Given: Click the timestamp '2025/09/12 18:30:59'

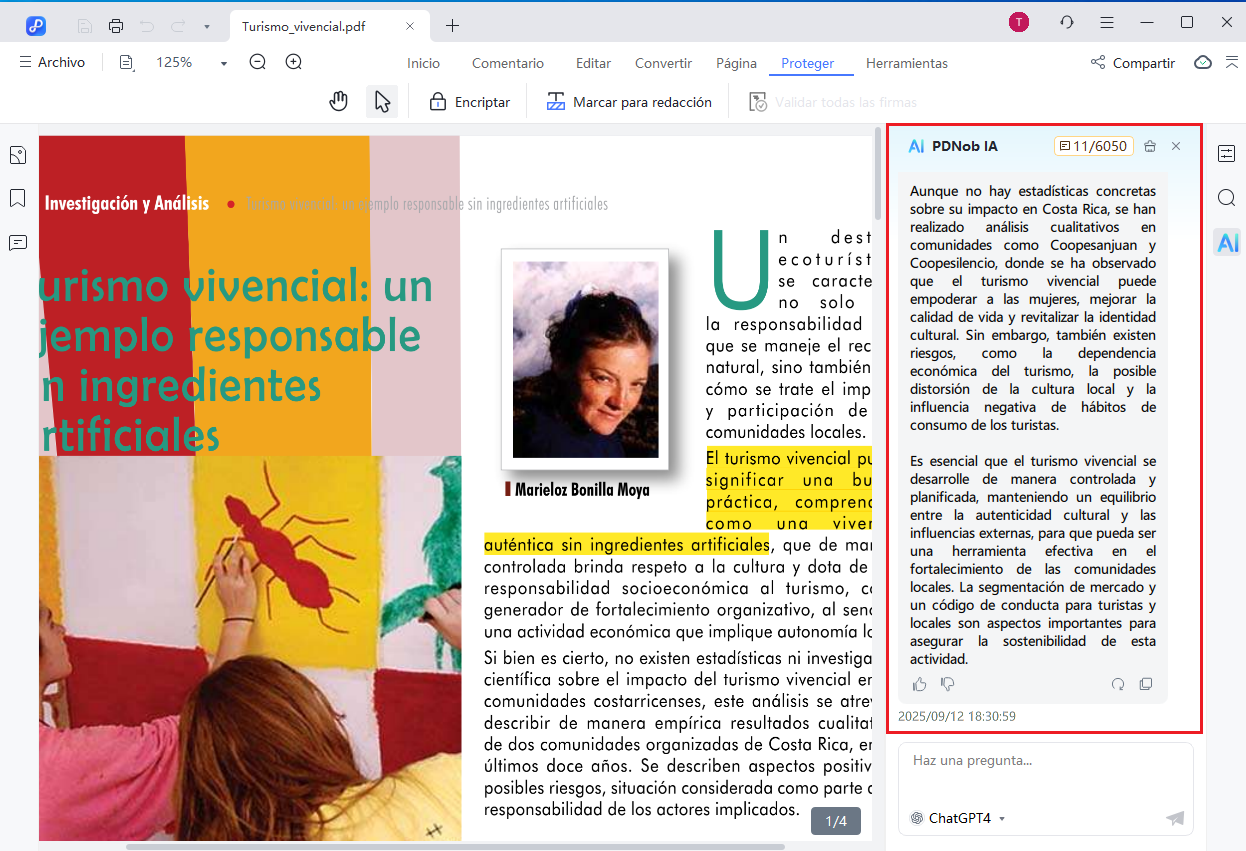Looking at the screenshot, I should pyautogui.click(x=957, y=717).
